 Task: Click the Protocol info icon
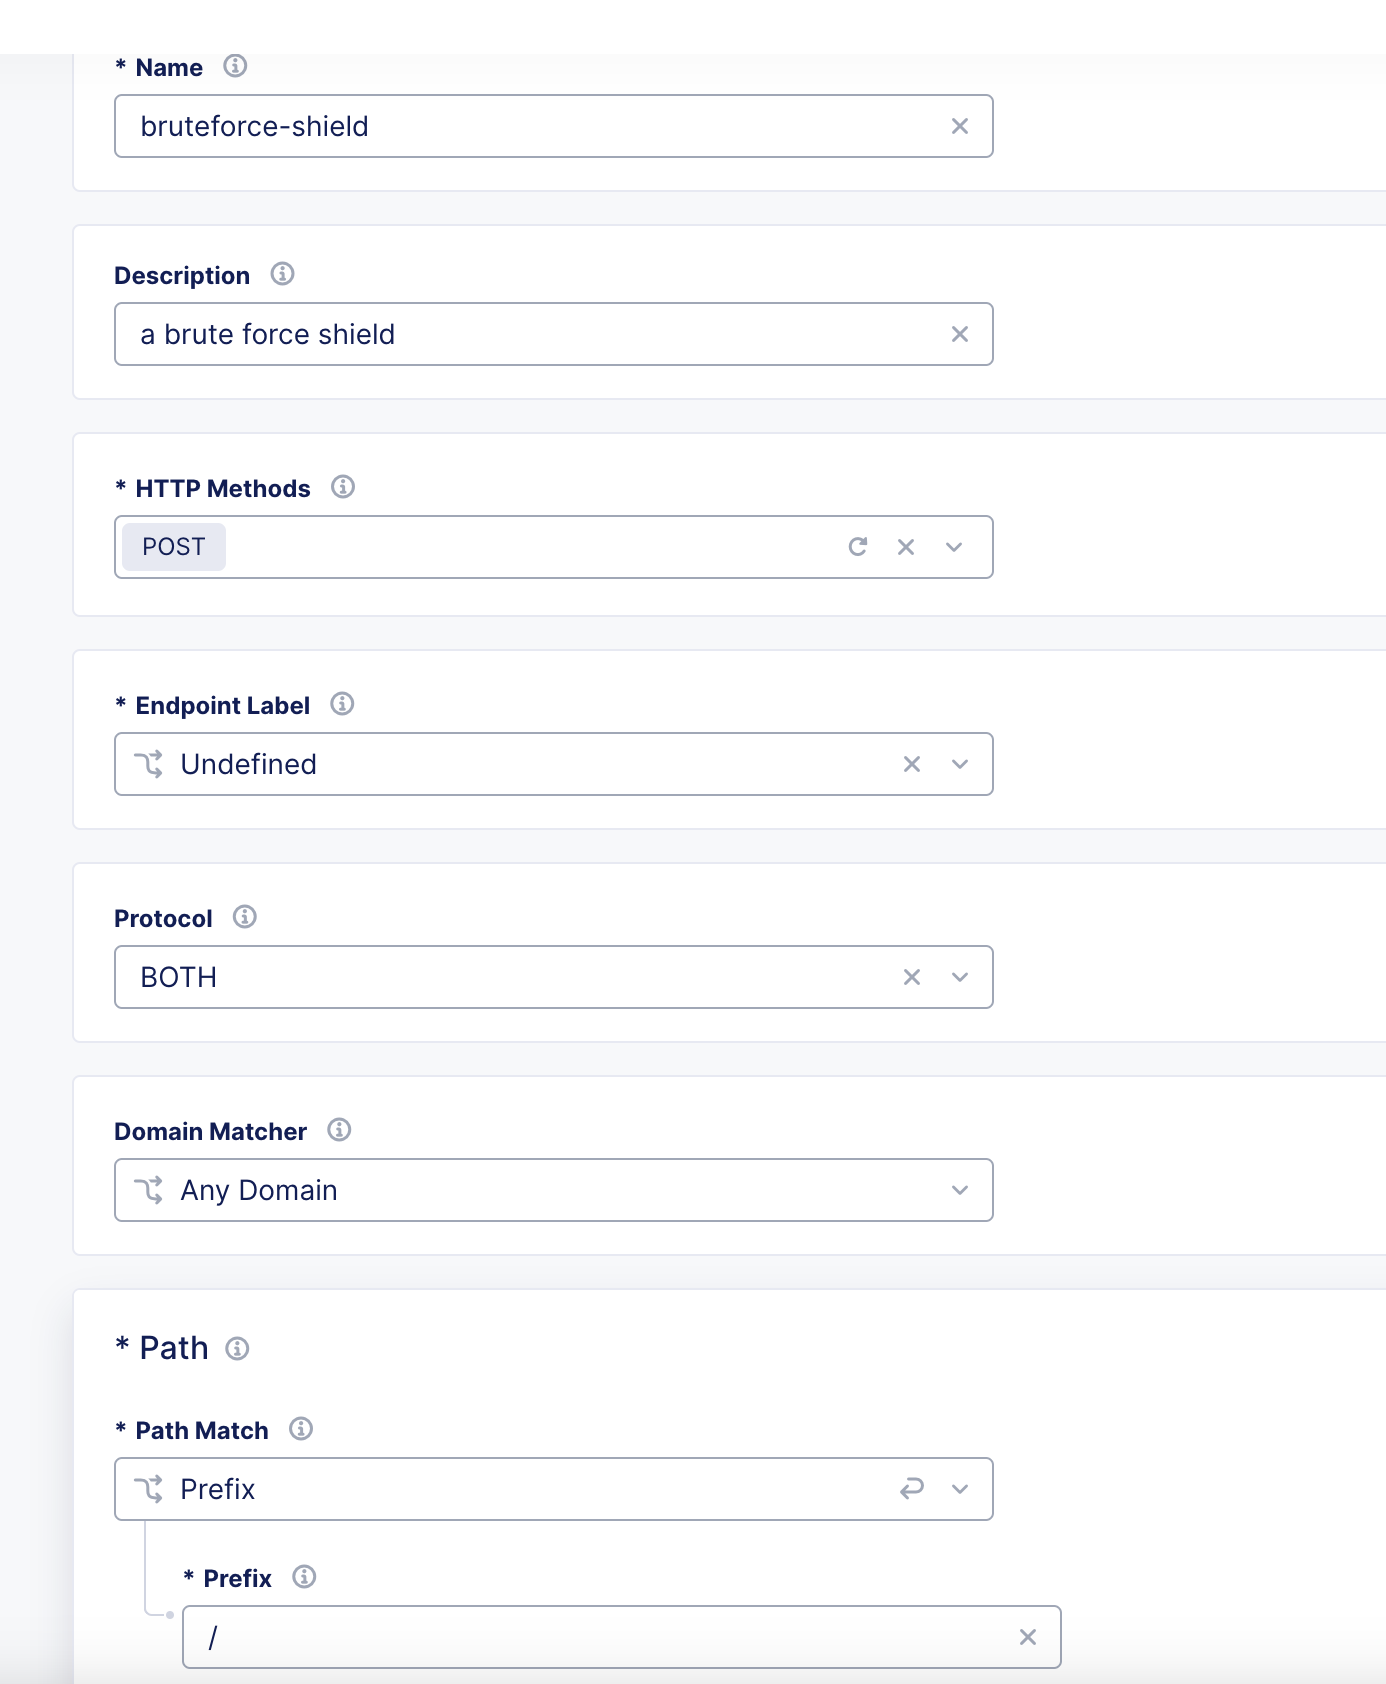[245, 917]
